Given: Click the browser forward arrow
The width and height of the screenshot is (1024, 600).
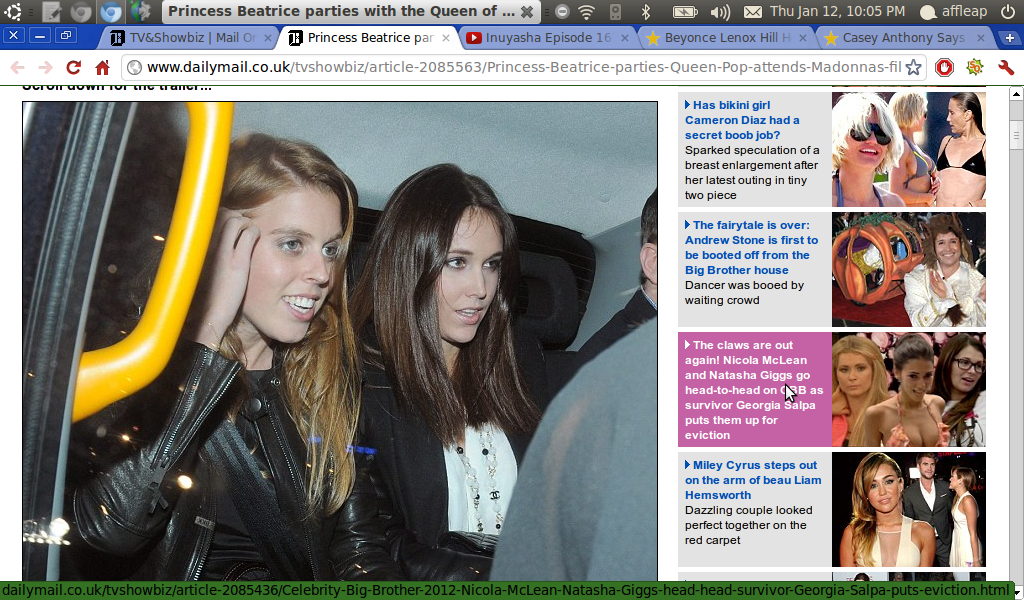Looking at the screenshot, I should 45,67.
